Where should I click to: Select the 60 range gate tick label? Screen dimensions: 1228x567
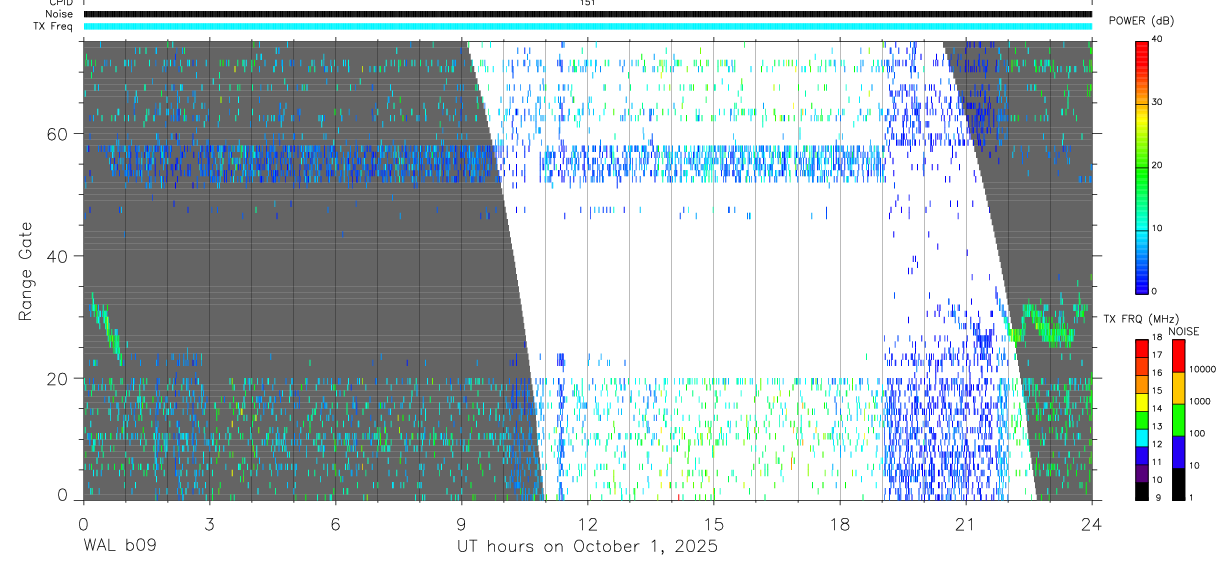click(56, 133)
